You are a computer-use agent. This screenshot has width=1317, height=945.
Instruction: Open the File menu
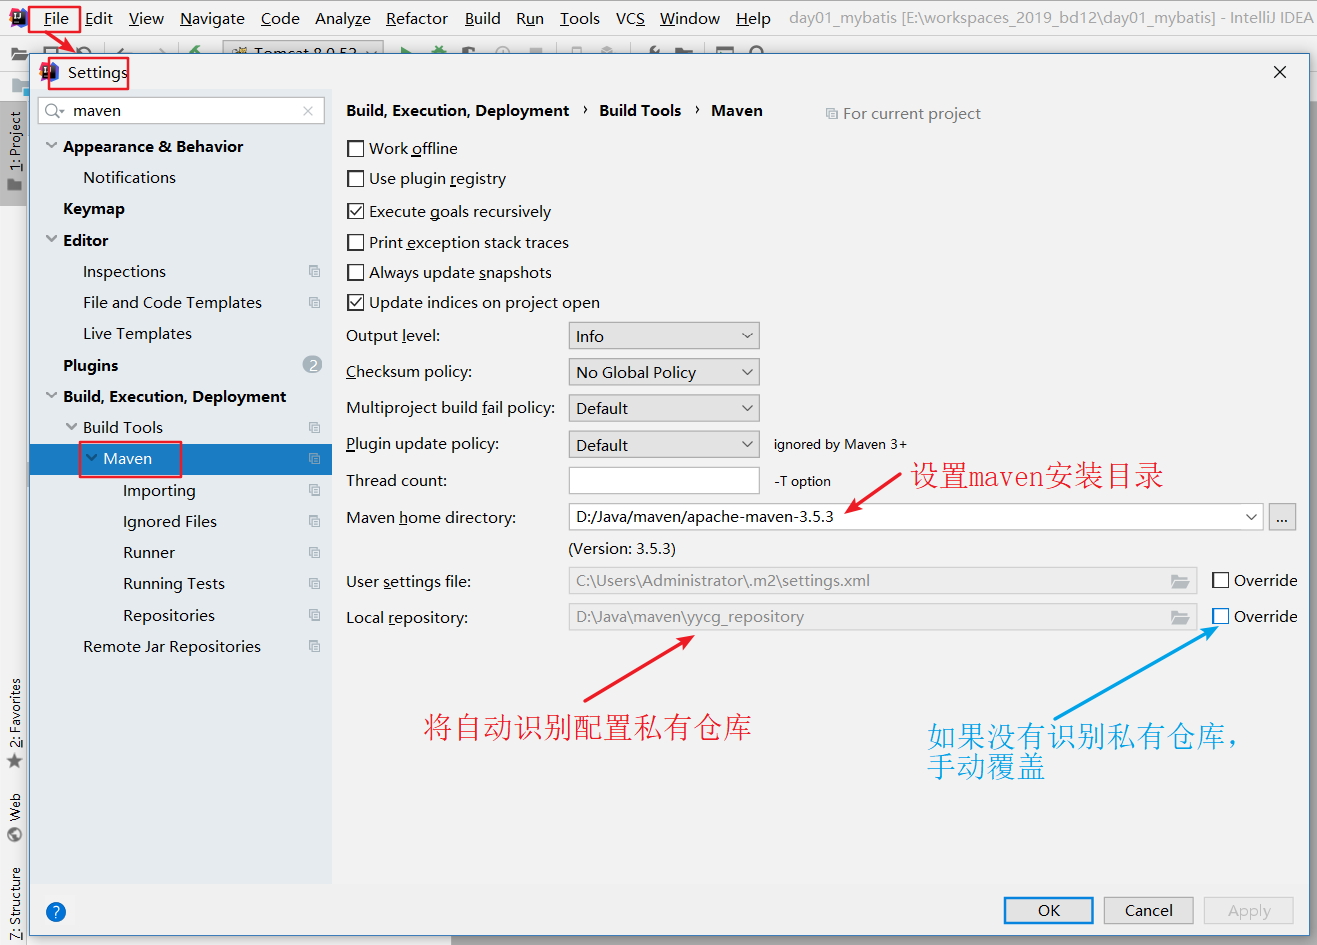56,18
